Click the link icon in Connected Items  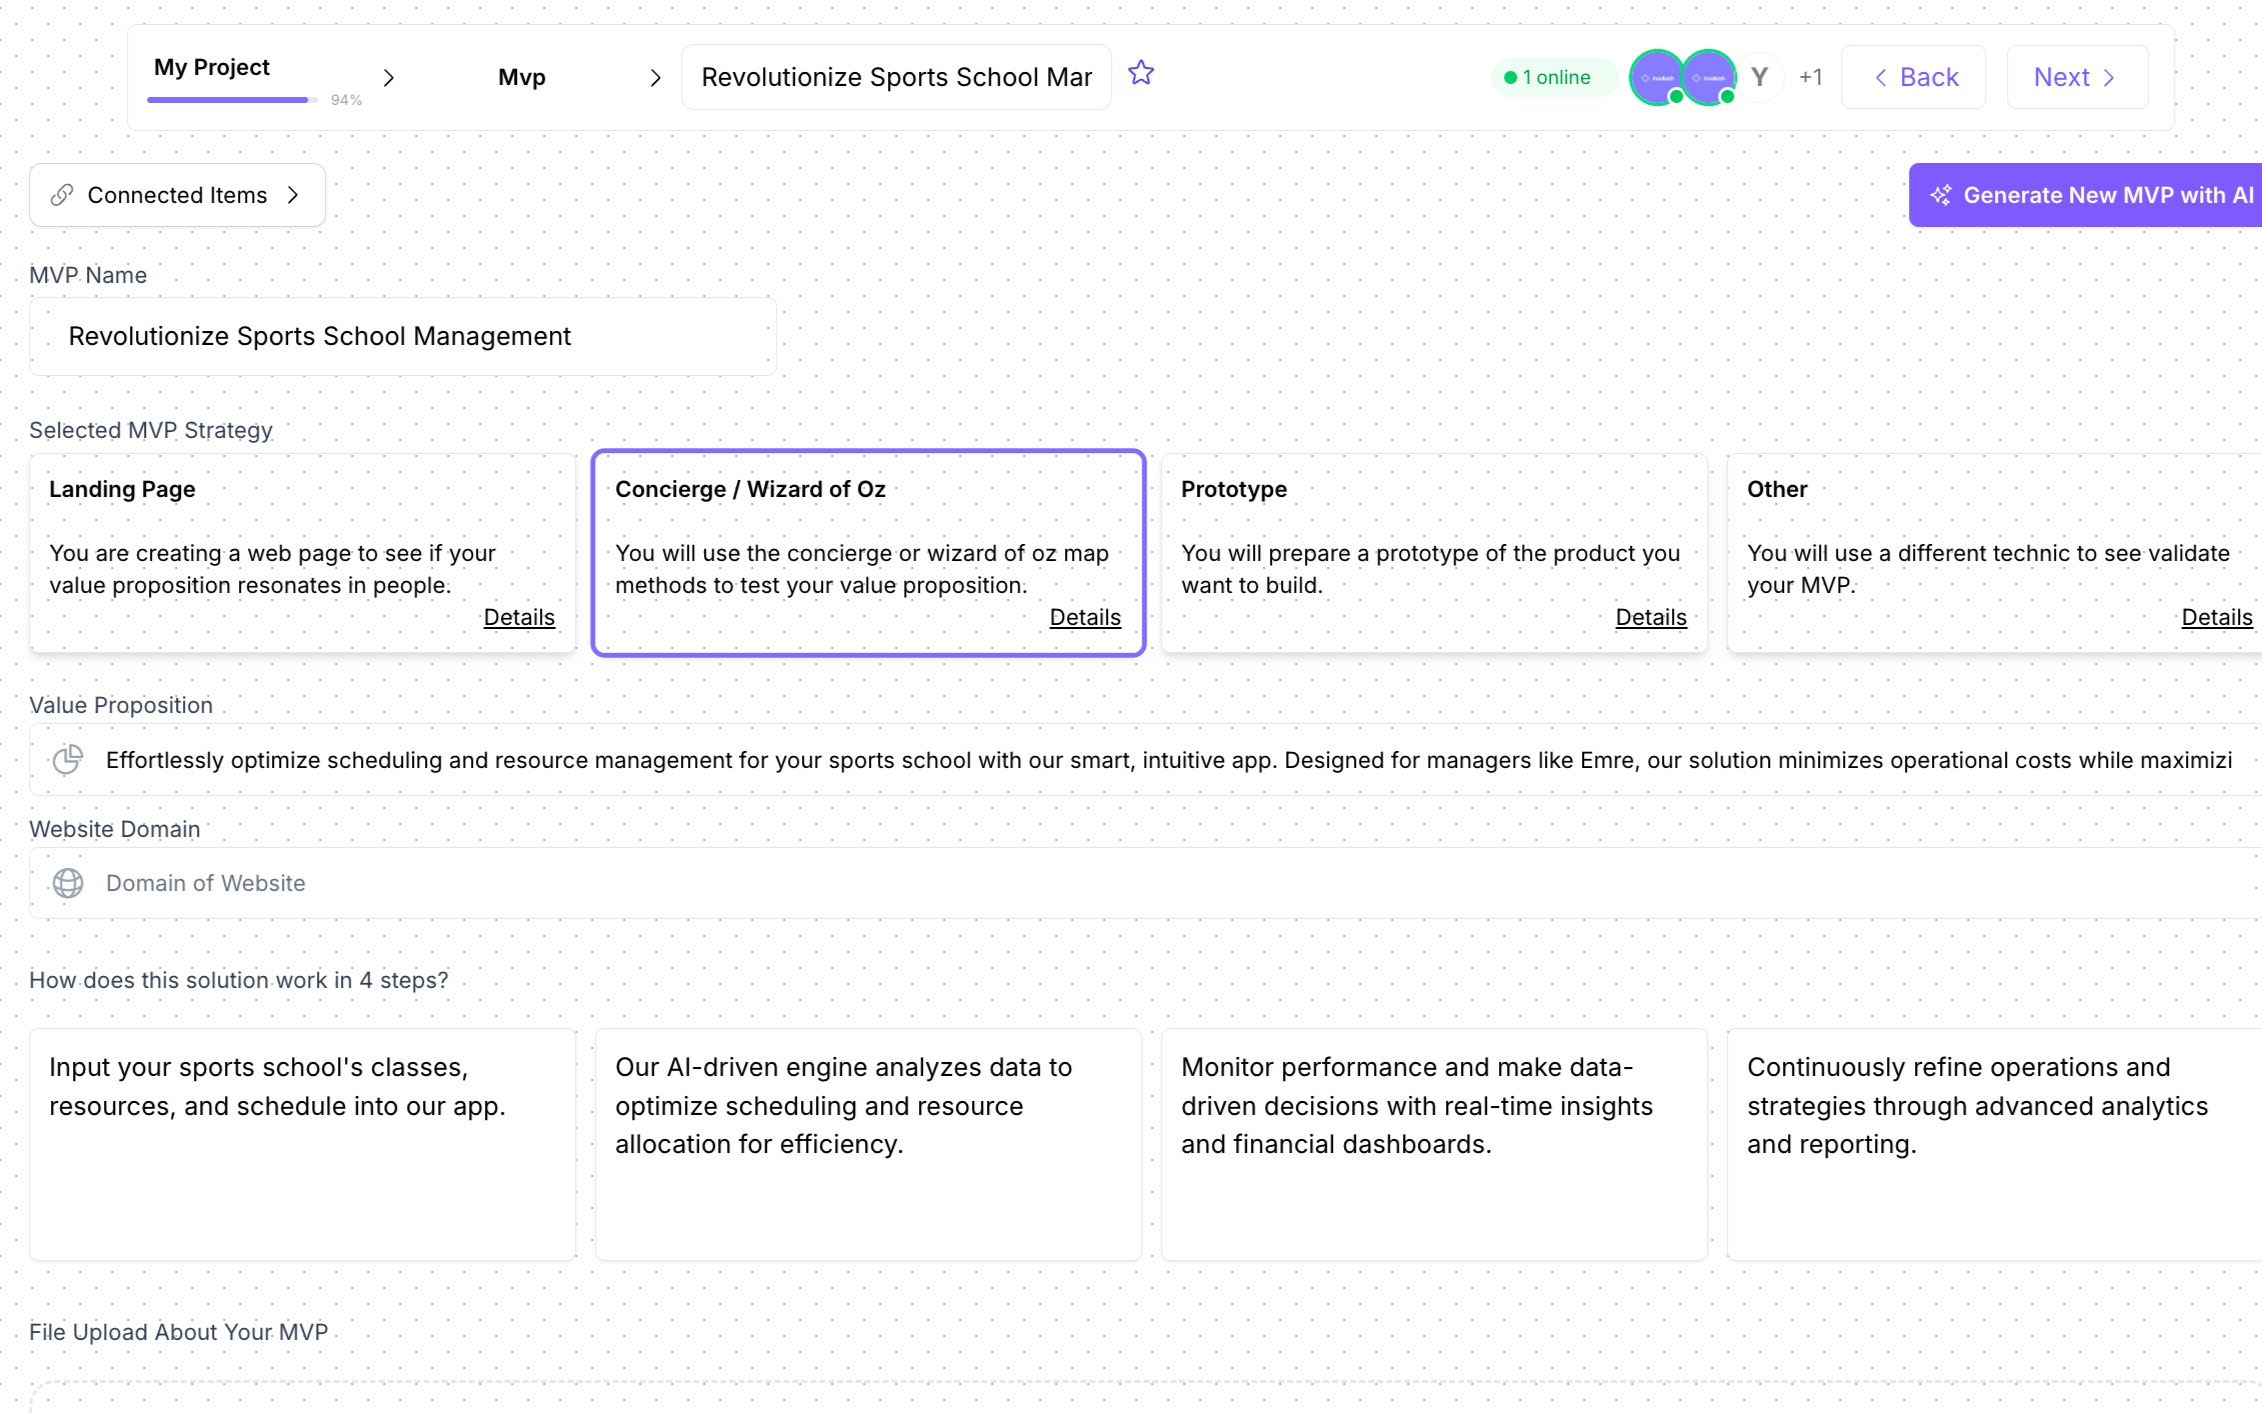click(x=62, y=195)
